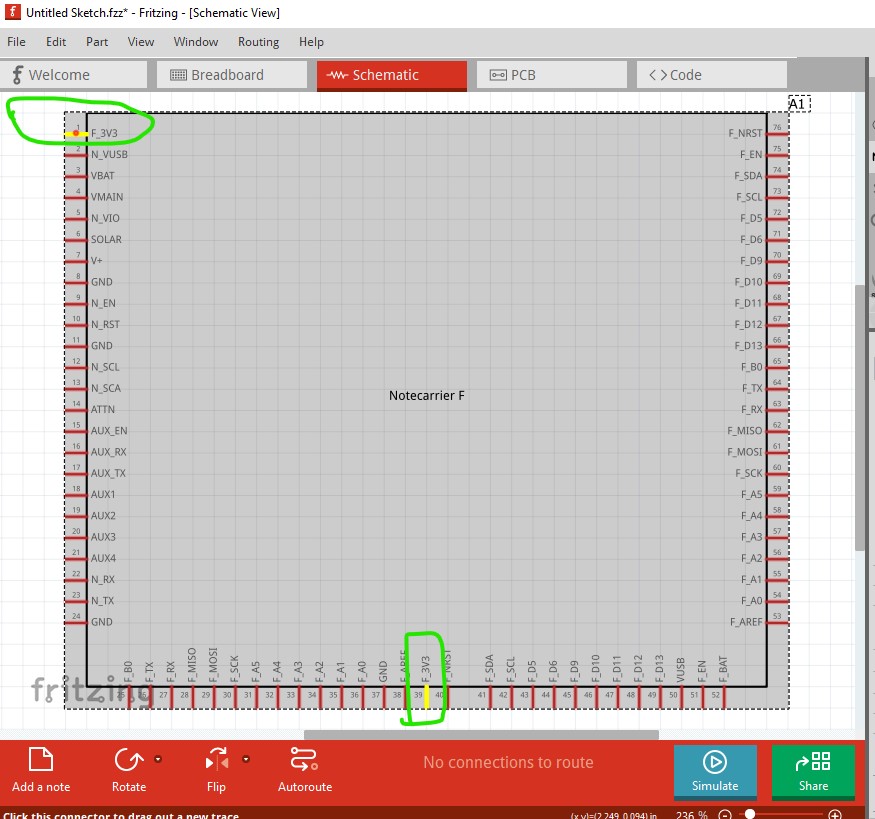Click the 236 % zoom field
Viewport: 875px width, 819px height.
tap(691, 815)
